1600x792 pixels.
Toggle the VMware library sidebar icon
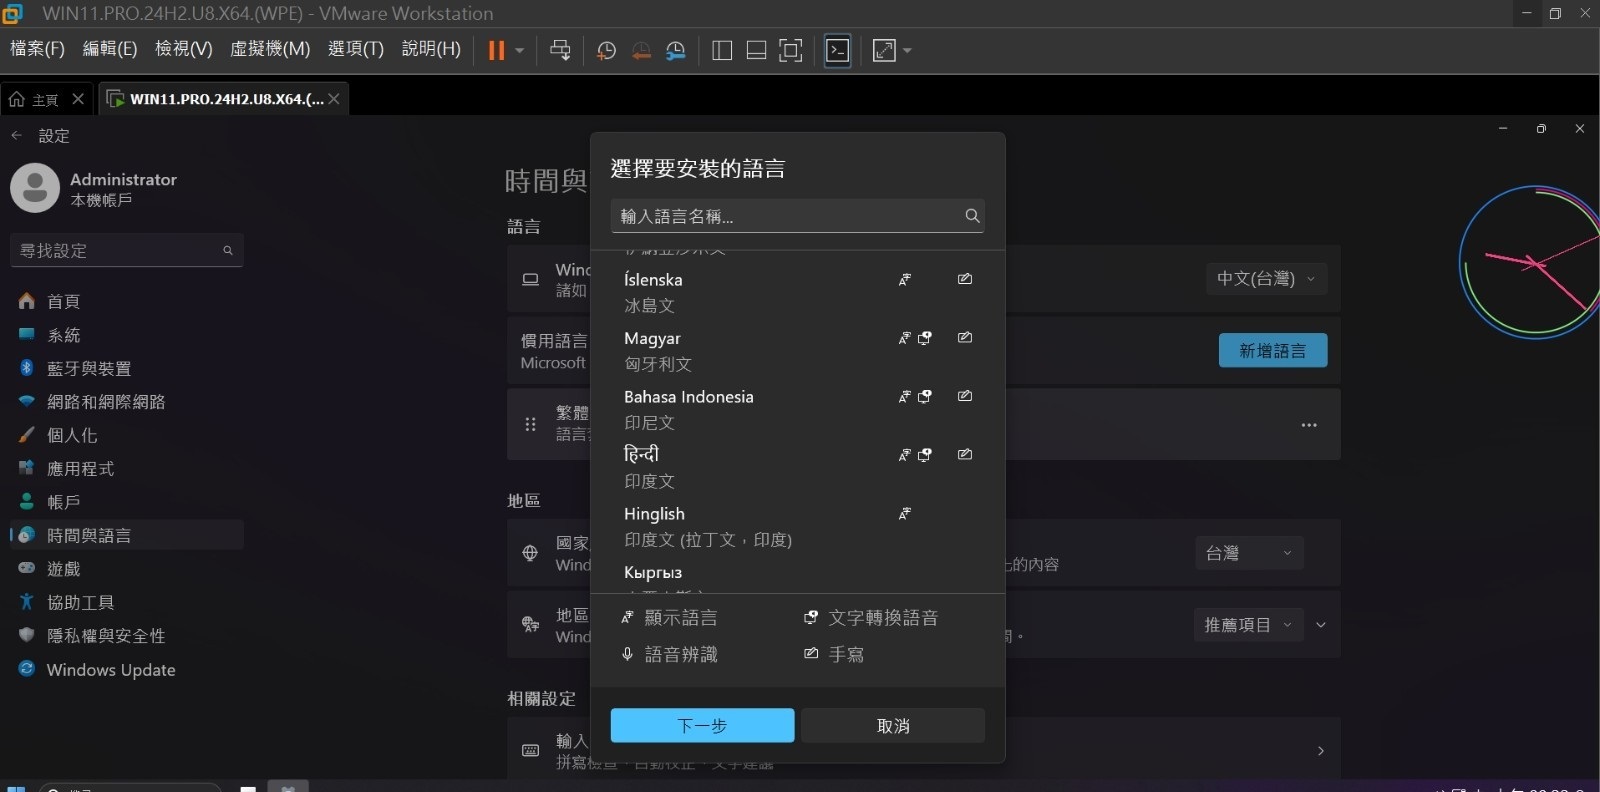pos(722,50)
